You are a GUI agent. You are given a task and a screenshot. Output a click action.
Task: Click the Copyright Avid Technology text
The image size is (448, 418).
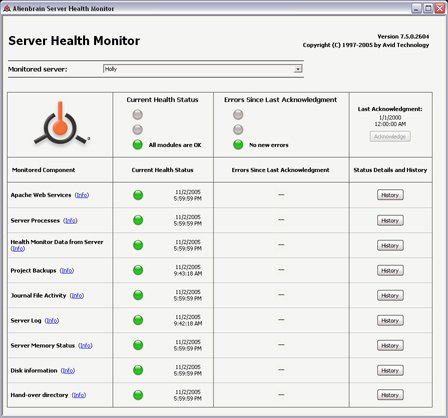366,45
